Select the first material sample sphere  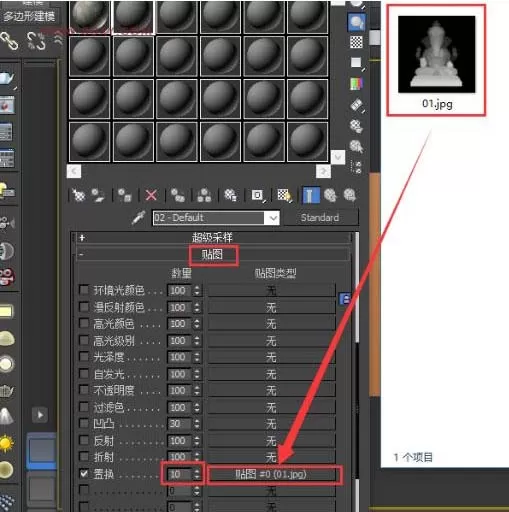click(x=89, y=15)
